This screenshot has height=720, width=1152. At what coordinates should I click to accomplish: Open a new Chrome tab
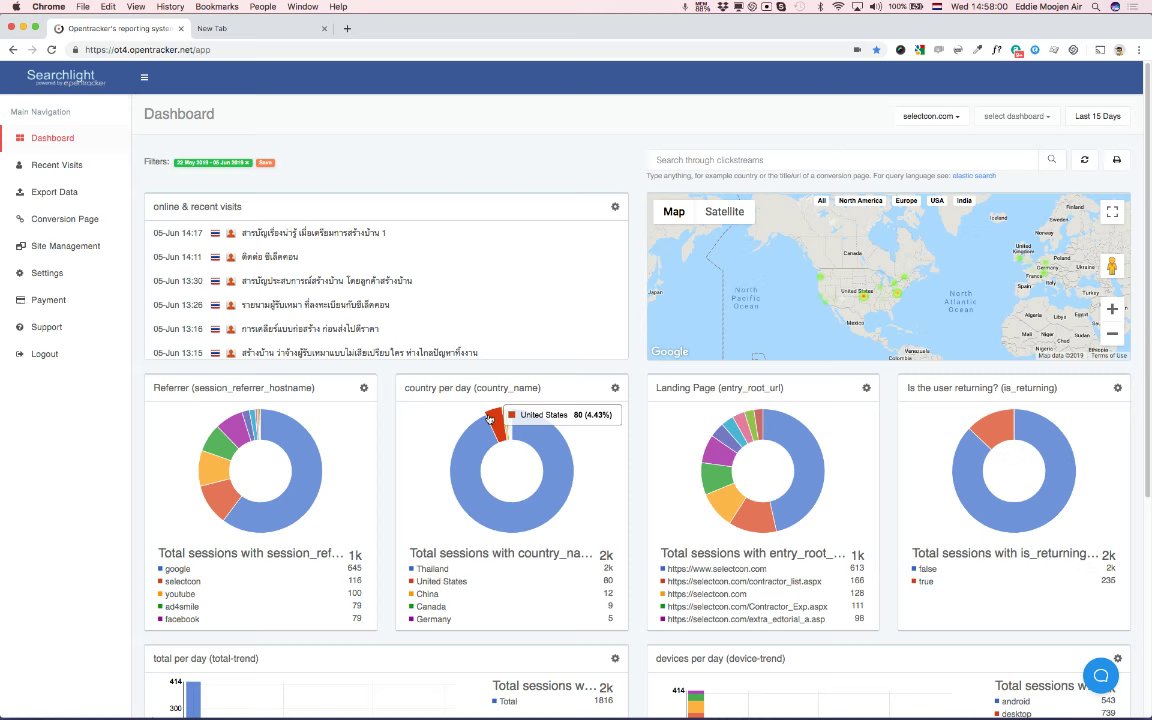click(x=348, y=29)
